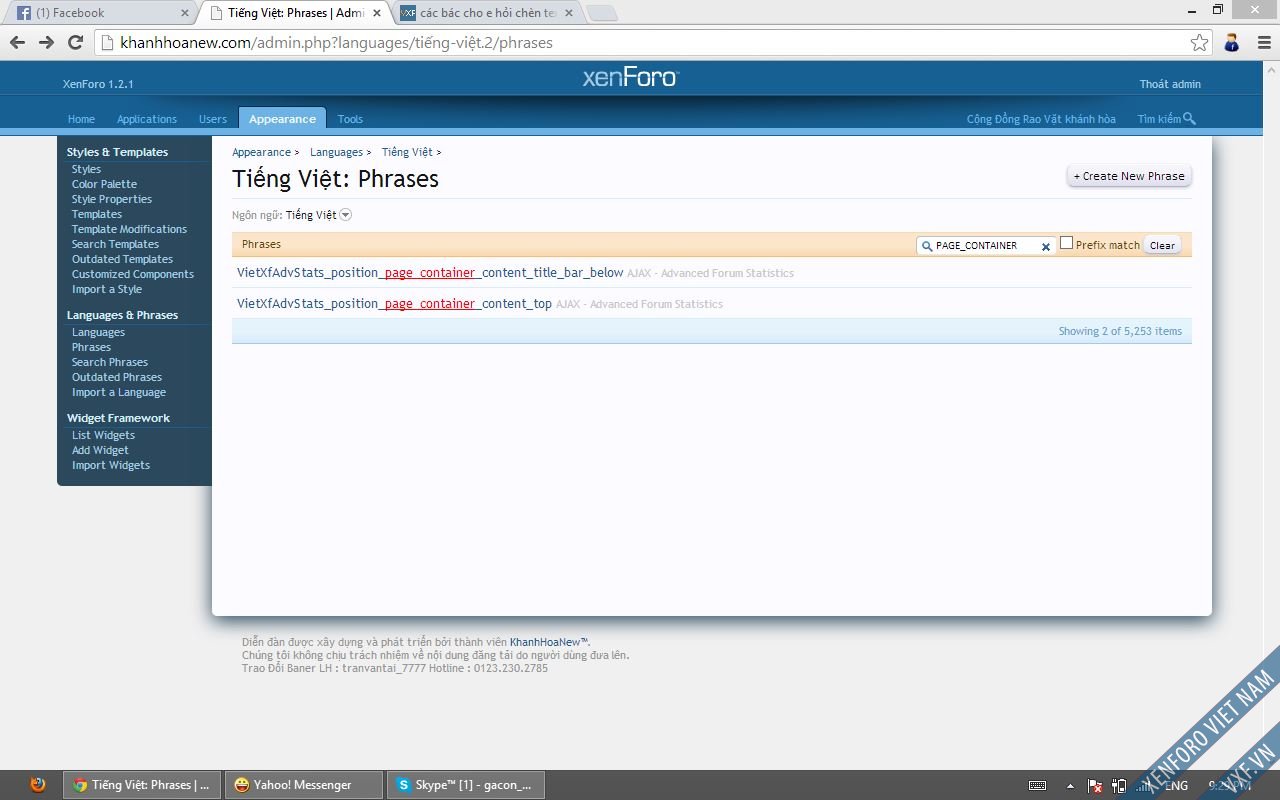The width and height of the screenshot is (1280, 800).
Task: Click the on-screen keyboard icon in system tray
Action: coord(1037,786)
